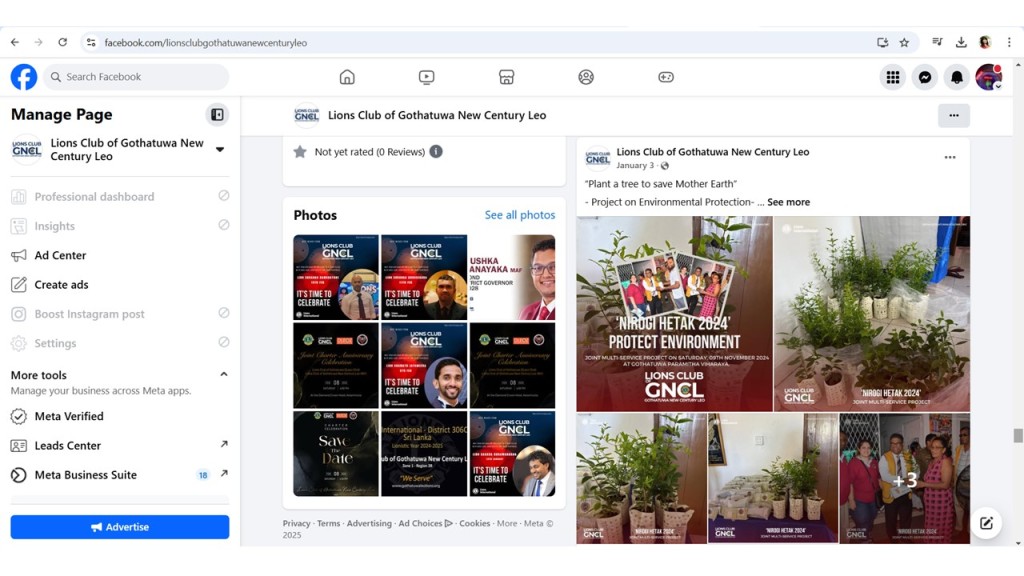
Task: Click the new message compose icon
Action: pos(986,523)
